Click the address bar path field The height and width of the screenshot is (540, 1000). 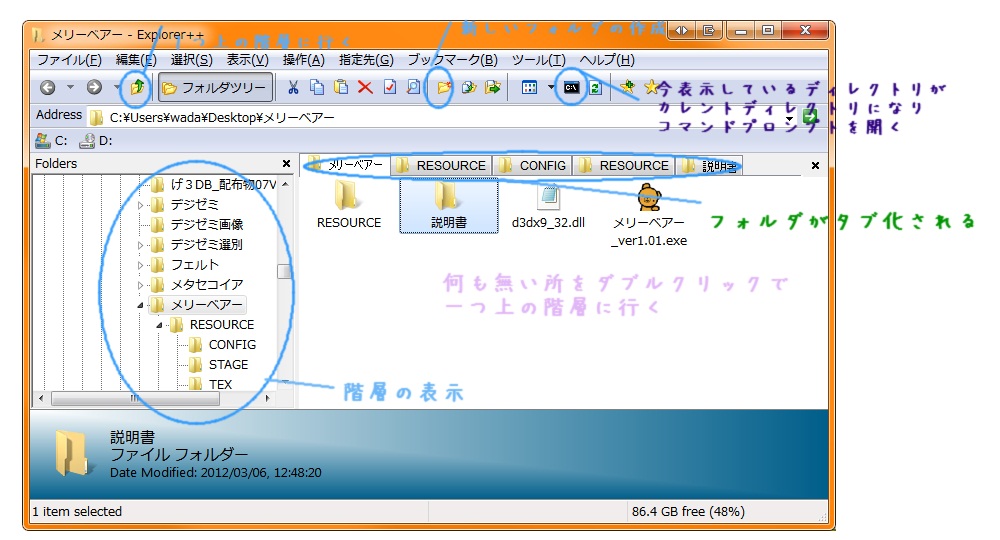click(x=440, y=117)
